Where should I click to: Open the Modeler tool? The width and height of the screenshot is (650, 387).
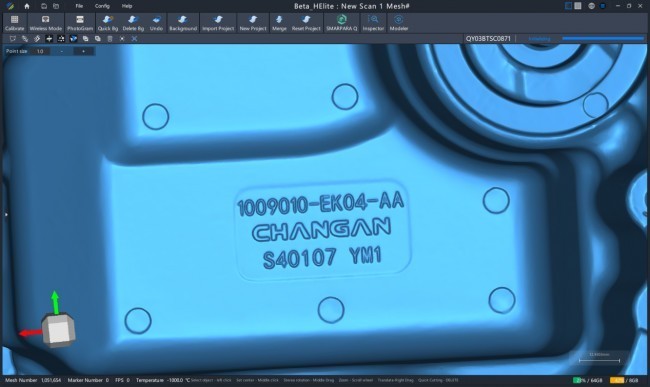(399, 23)
